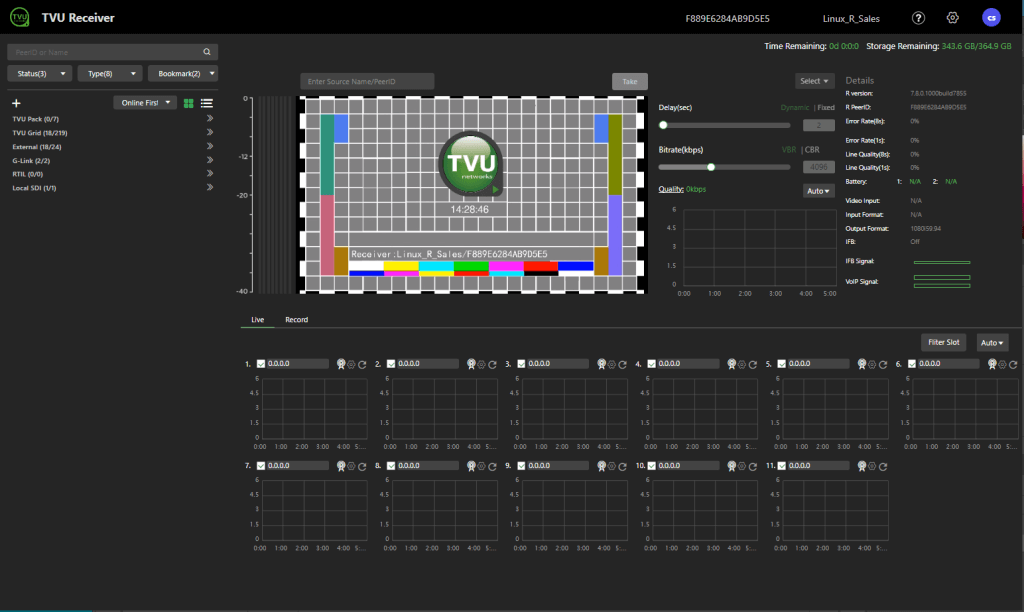Viewport: 1024px width, 612px height.
Task: Open slot 8 gear settings
Action: click(481, 466)
